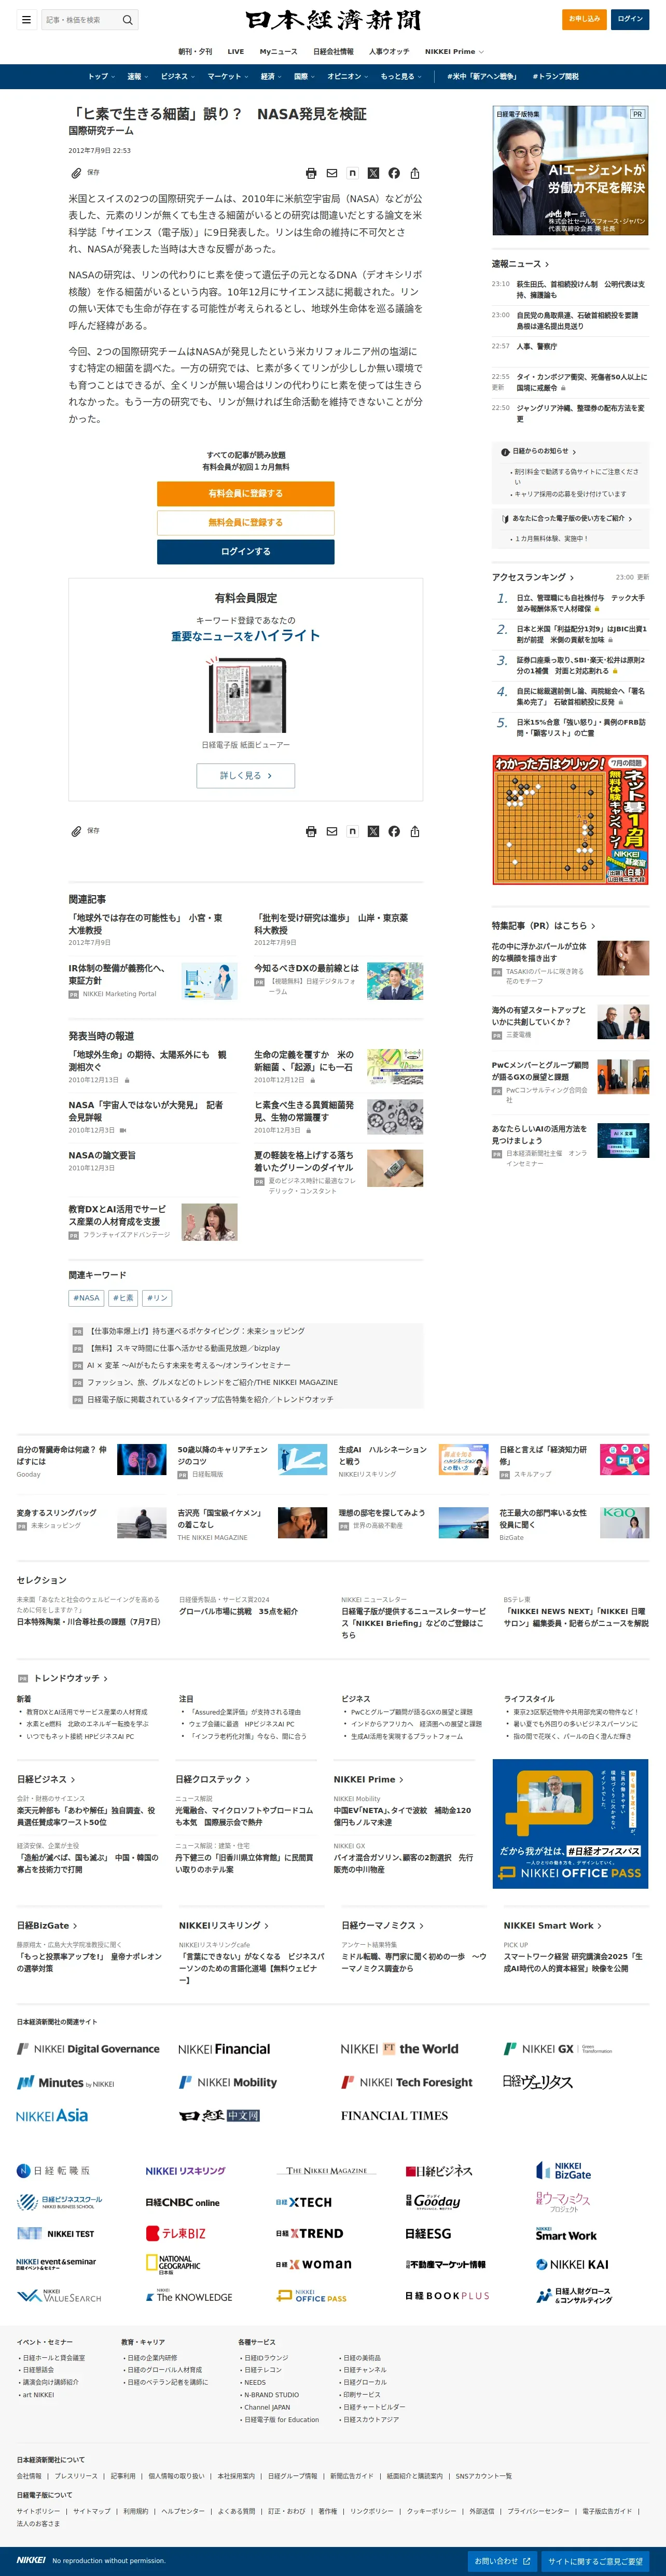Click the 詳しく見る button
Screen dimensions: 666x2576
245,775
